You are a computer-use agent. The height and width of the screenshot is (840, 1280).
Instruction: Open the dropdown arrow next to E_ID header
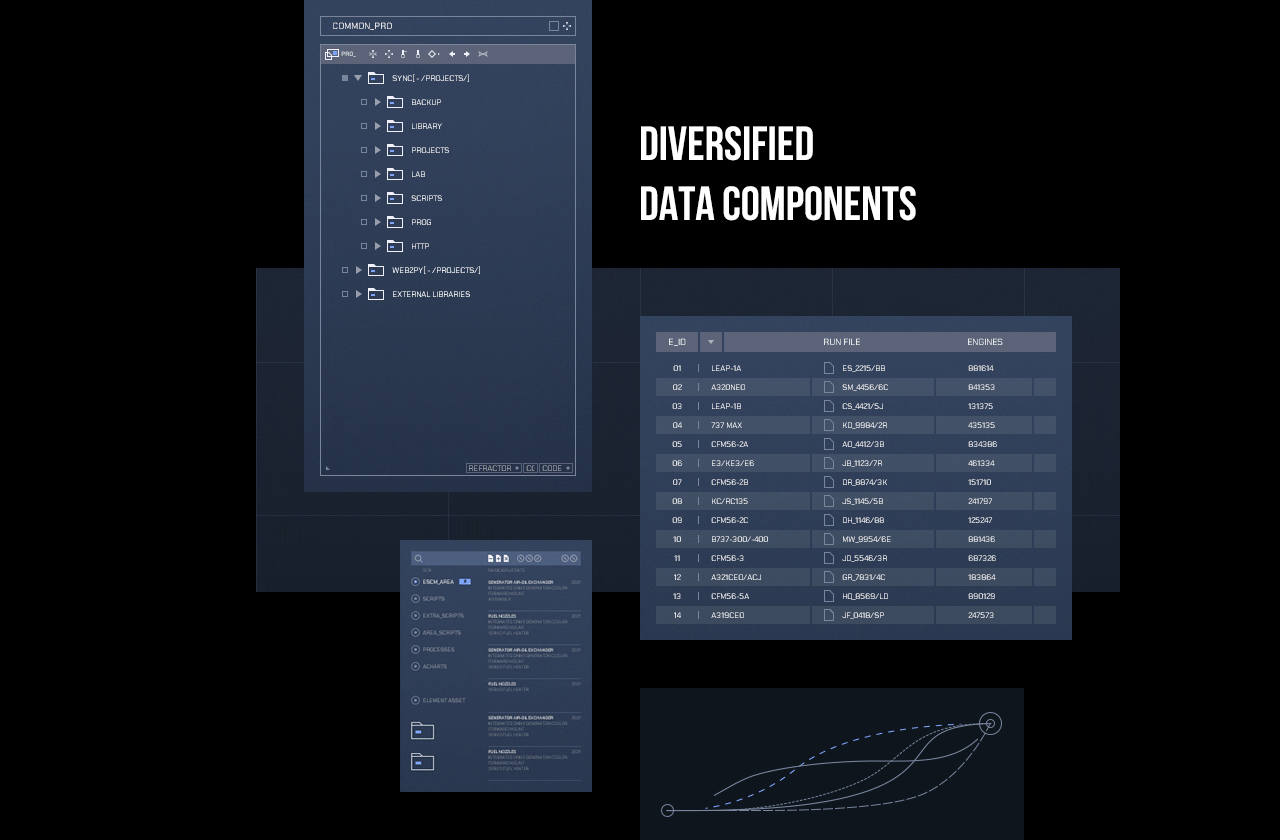pyautogui.click(x=711, y=342)
